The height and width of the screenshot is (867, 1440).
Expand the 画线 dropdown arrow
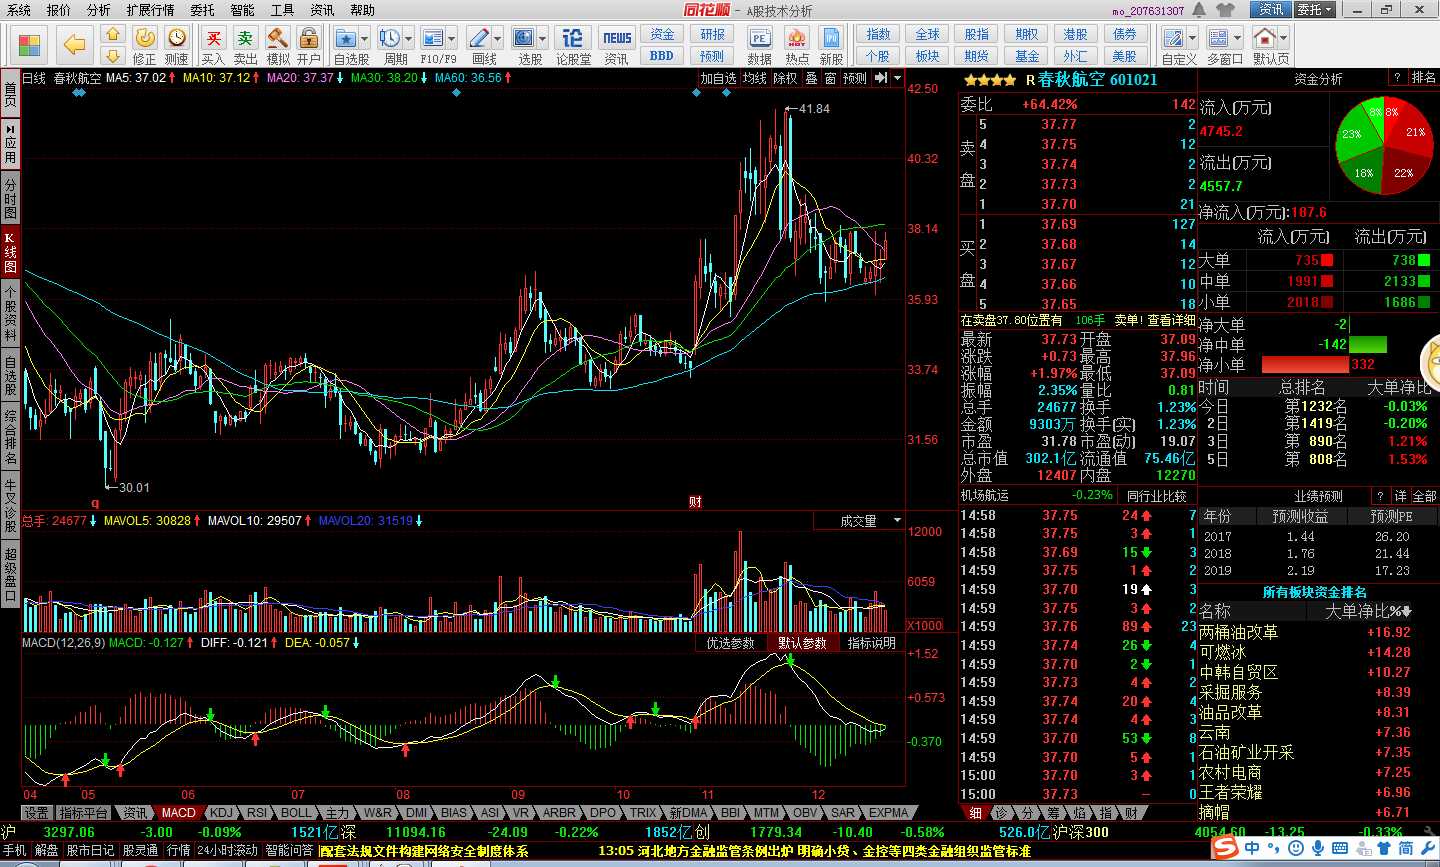click(x=497, y=39)
